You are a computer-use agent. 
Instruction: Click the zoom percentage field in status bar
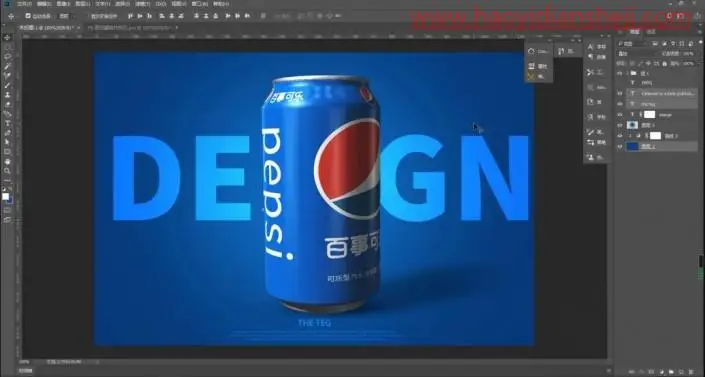25,362
